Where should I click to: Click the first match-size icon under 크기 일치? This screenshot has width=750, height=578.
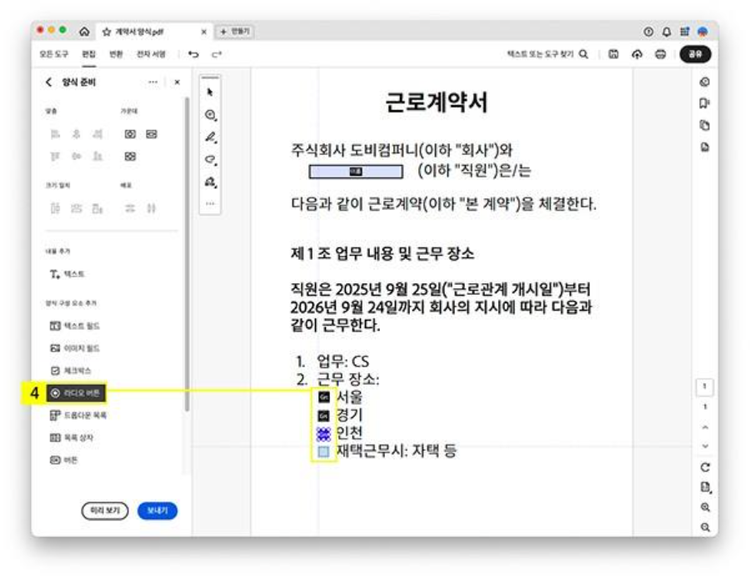point(55,208)
